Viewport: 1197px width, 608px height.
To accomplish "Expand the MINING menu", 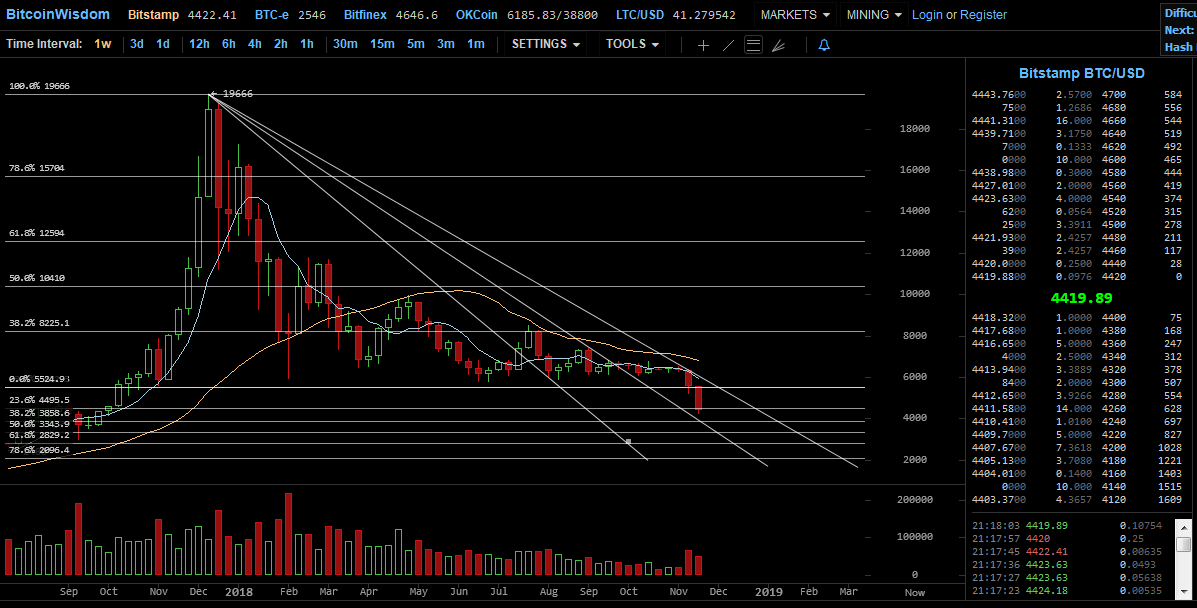I will tap(873, 15).
